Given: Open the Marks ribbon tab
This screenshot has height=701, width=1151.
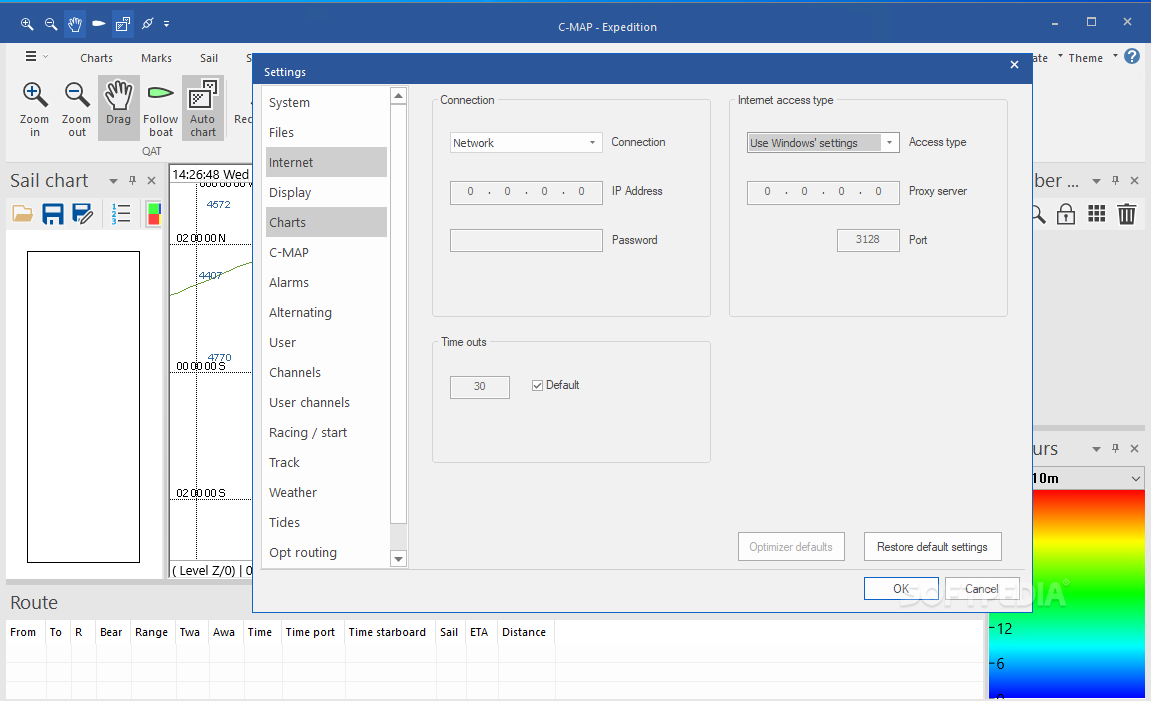Looking at the screenshot, I should (156, 58).
